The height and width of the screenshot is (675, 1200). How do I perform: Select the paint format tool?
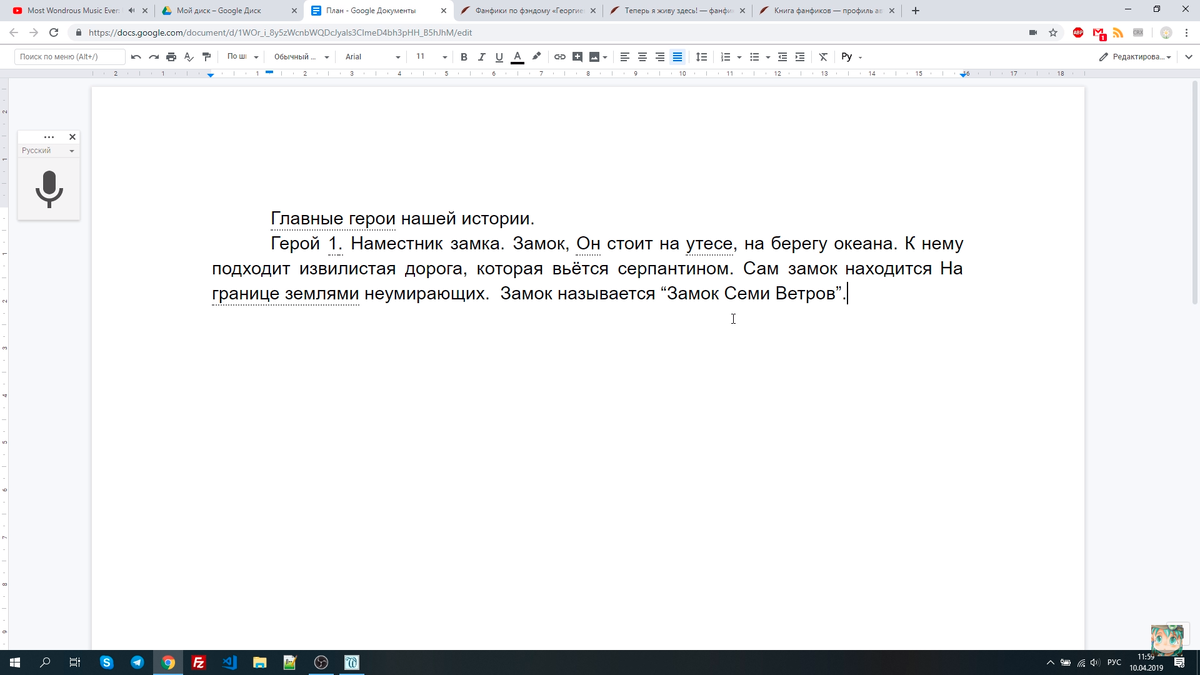pos(206,57)
